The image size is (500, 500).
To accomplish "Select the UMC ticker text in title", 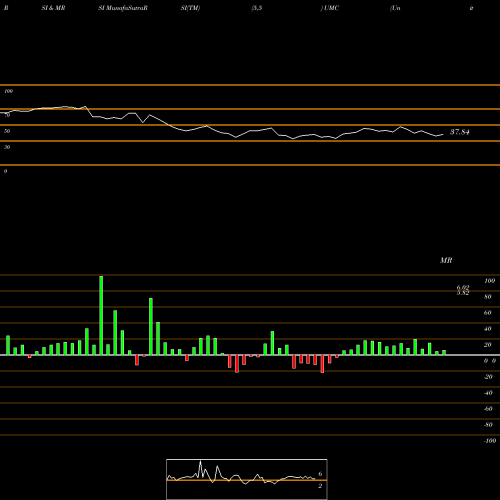I will pos(331,8).
